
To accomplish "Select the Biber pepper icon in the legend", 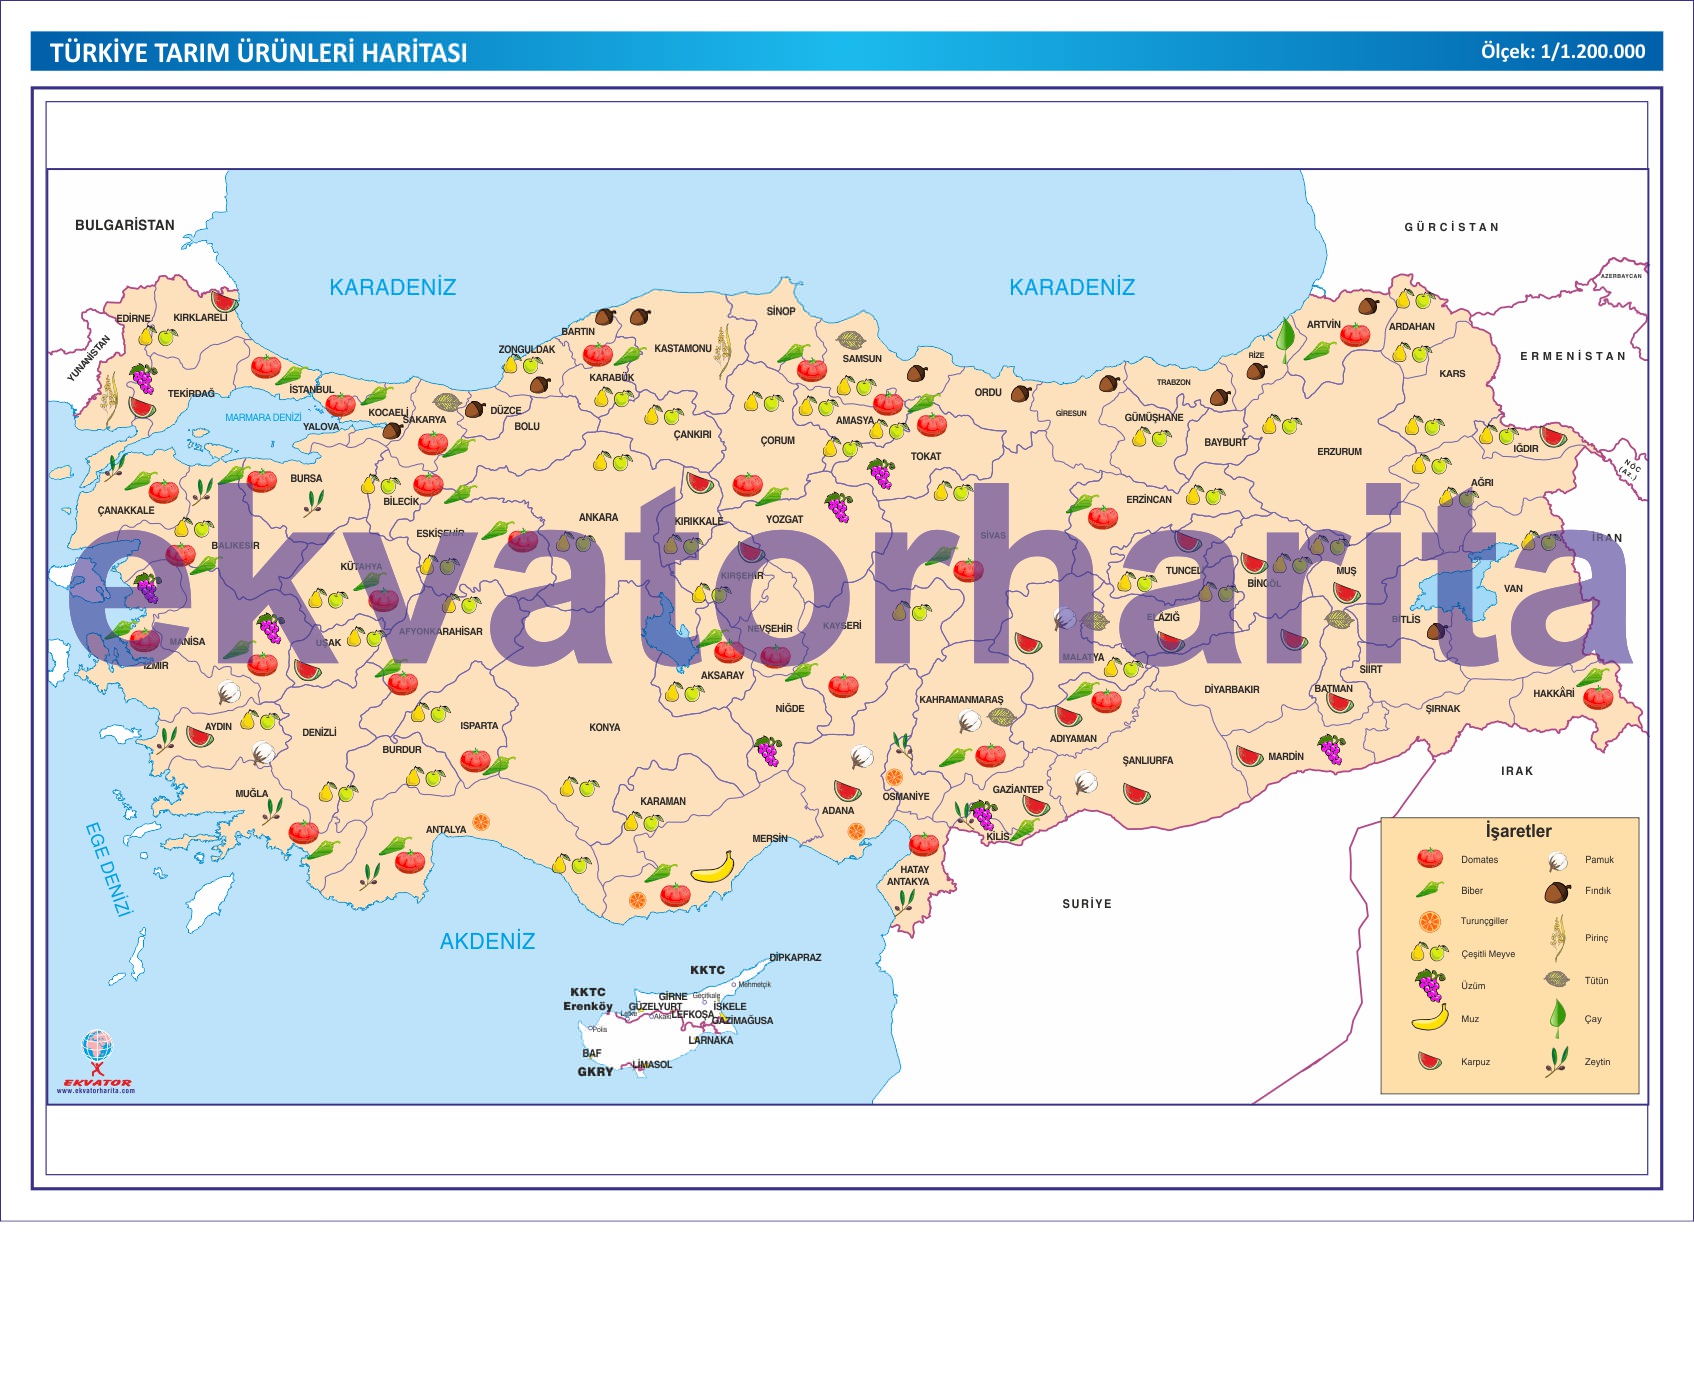I will click(x=1430, y=889).
